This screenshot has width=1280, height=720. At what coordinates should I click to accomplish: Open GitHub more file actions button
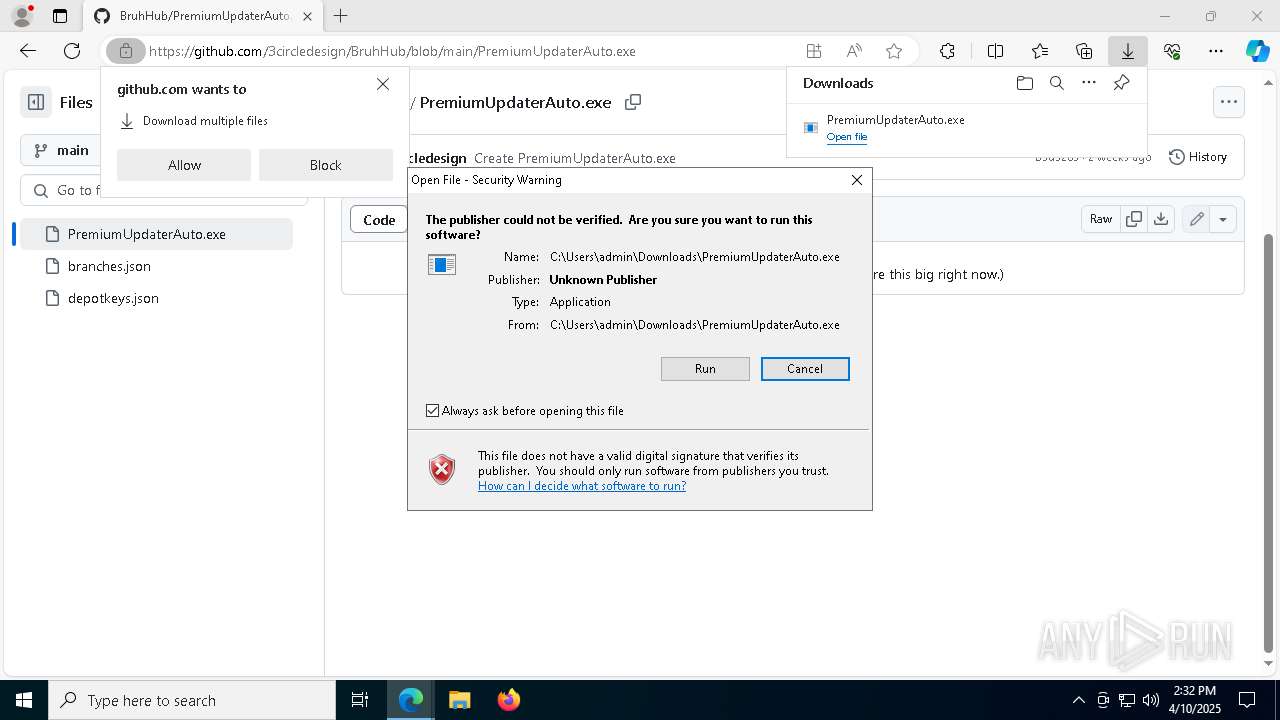point(1228,101)
